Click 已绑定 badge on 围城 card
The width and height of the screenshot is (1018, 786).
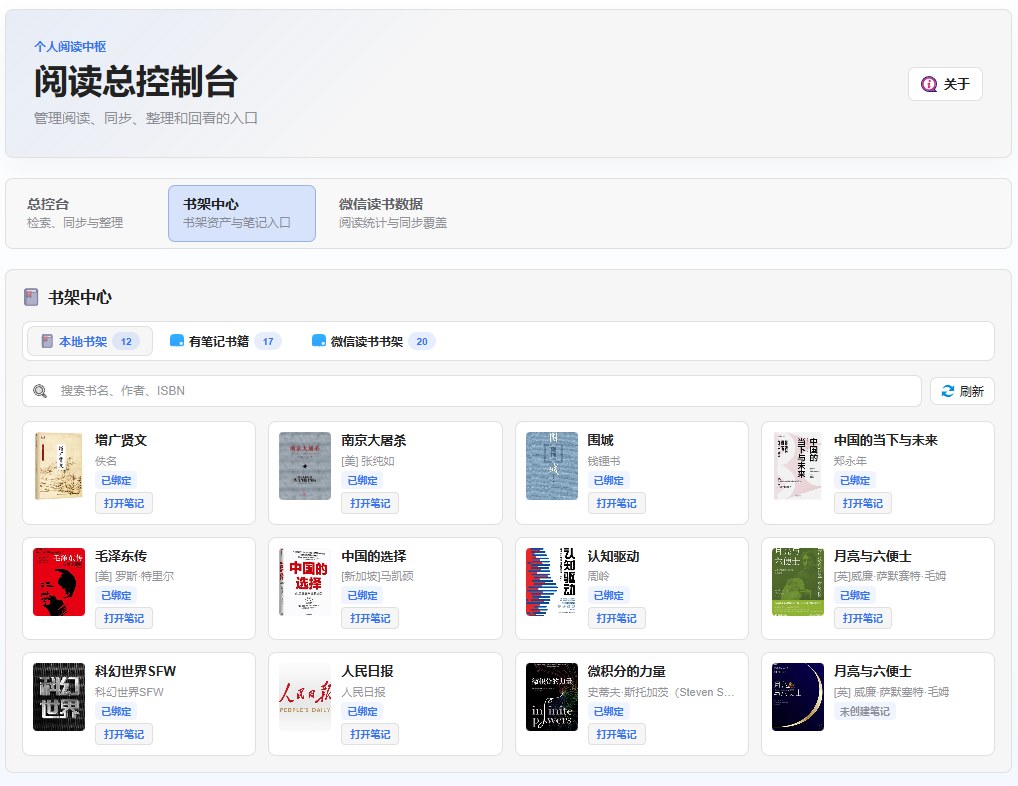[x=609, y=480]
